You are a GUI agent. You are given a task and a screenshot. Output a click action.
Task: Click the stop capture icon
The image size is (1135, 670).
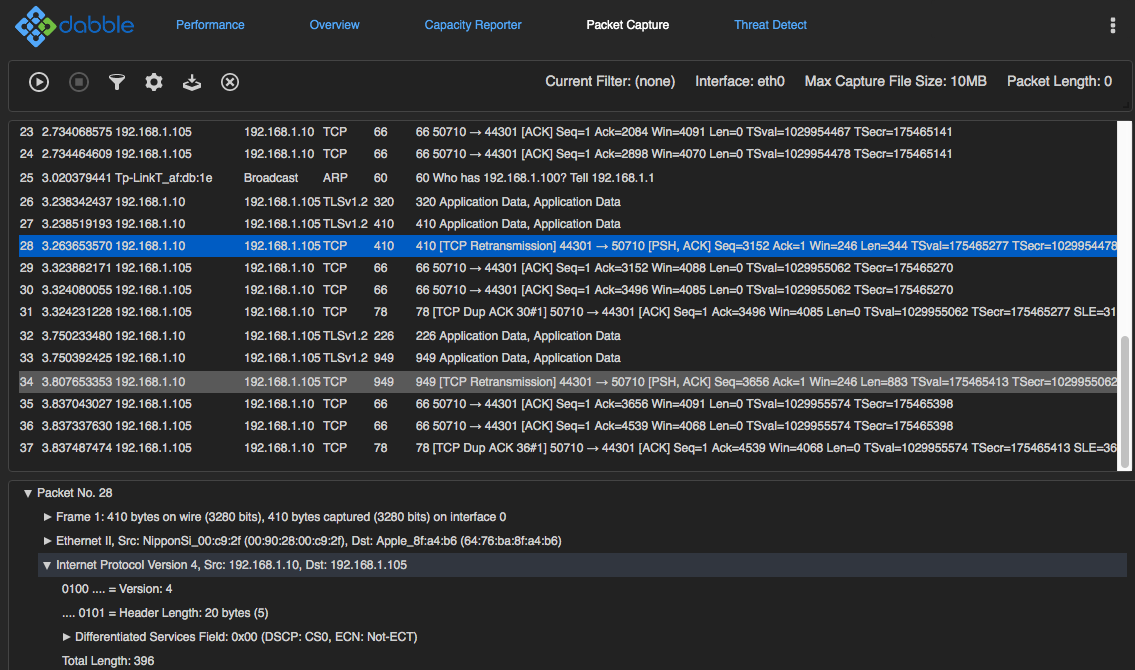(79, 82)
